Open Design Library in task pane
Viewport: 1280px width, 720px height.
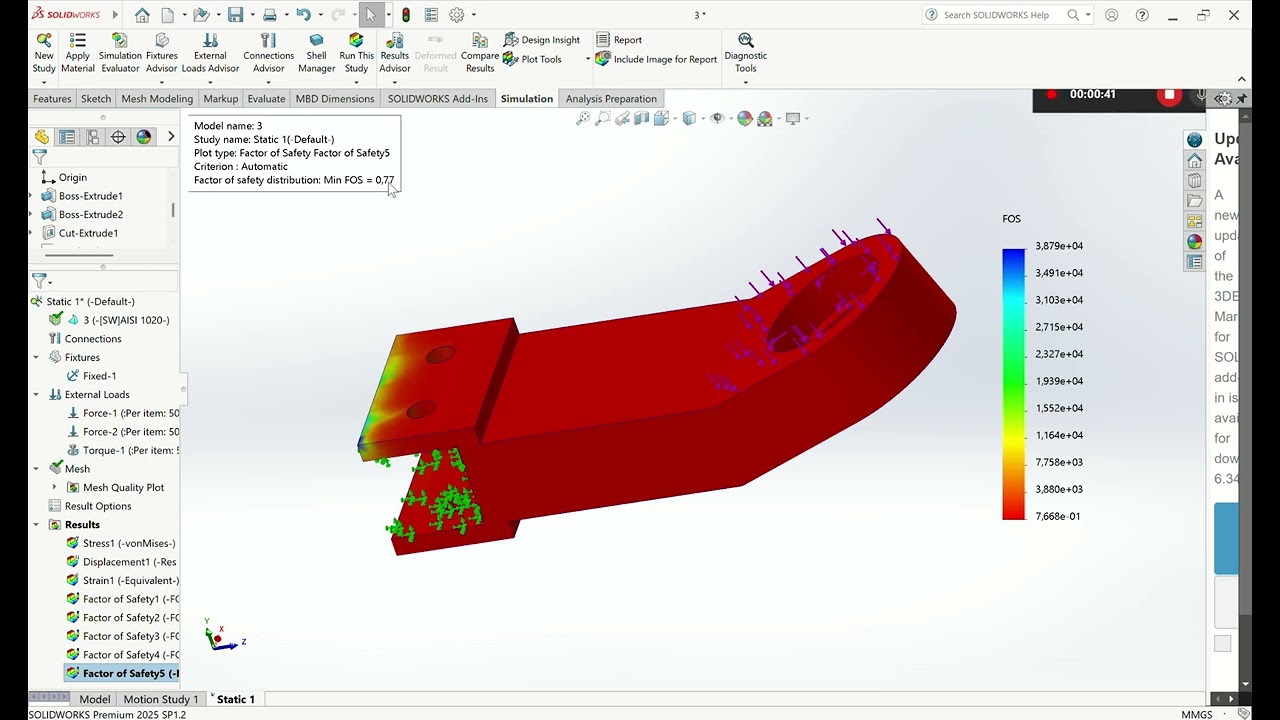[1195, 180]
